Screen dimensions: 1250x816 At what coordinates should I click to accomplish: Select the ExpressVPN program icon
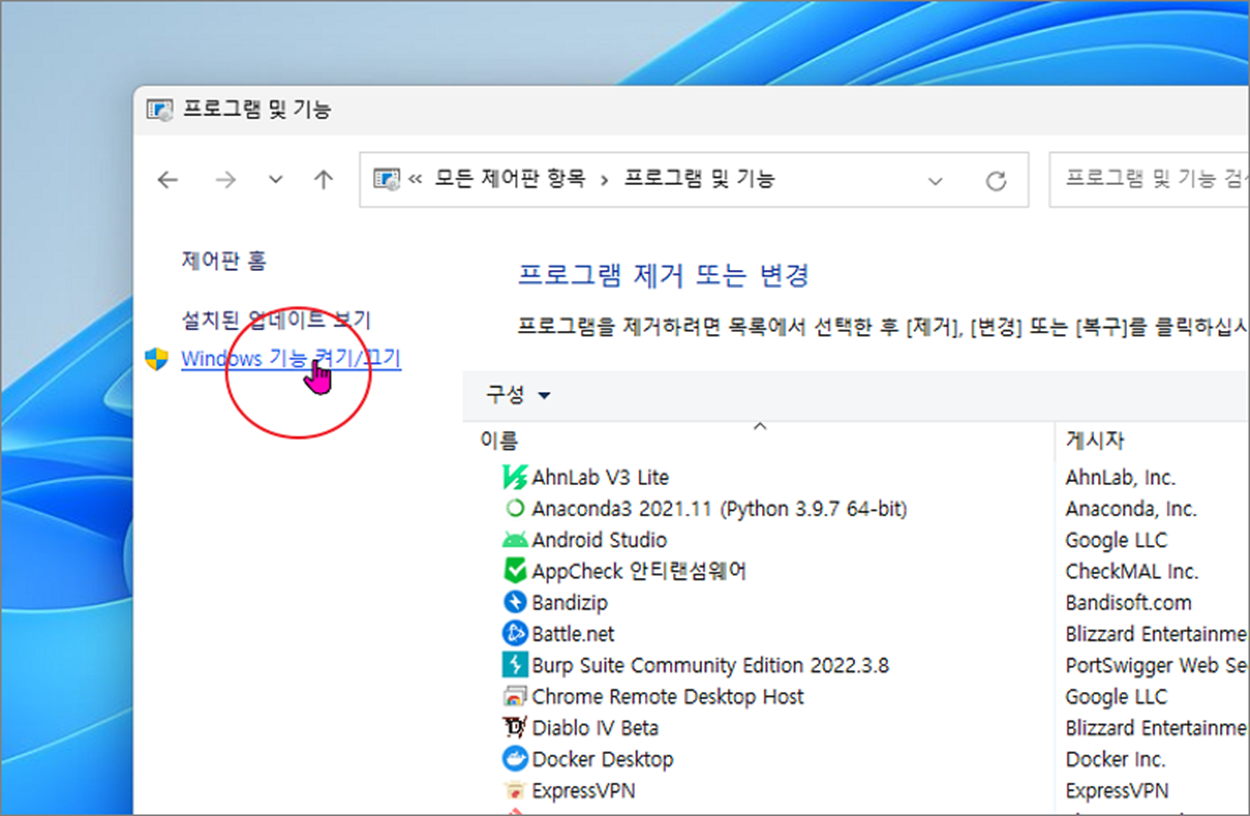(x=515, y=790)
